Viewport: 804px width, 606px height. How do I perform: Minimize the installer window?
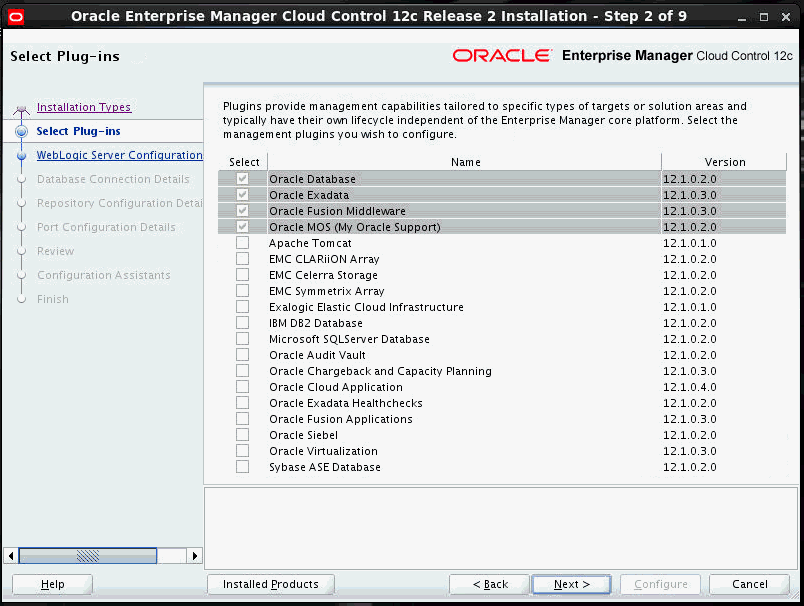[x=741, y=17]
